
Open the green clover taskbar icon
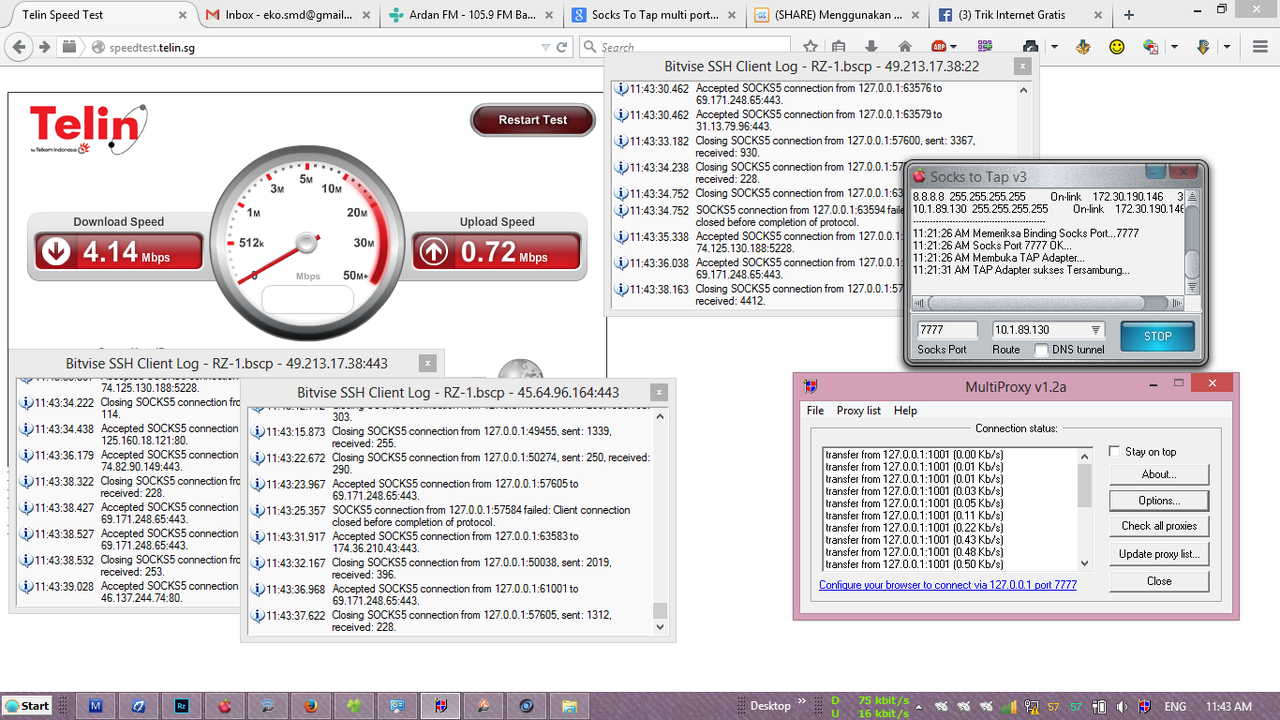click(354, 706)
